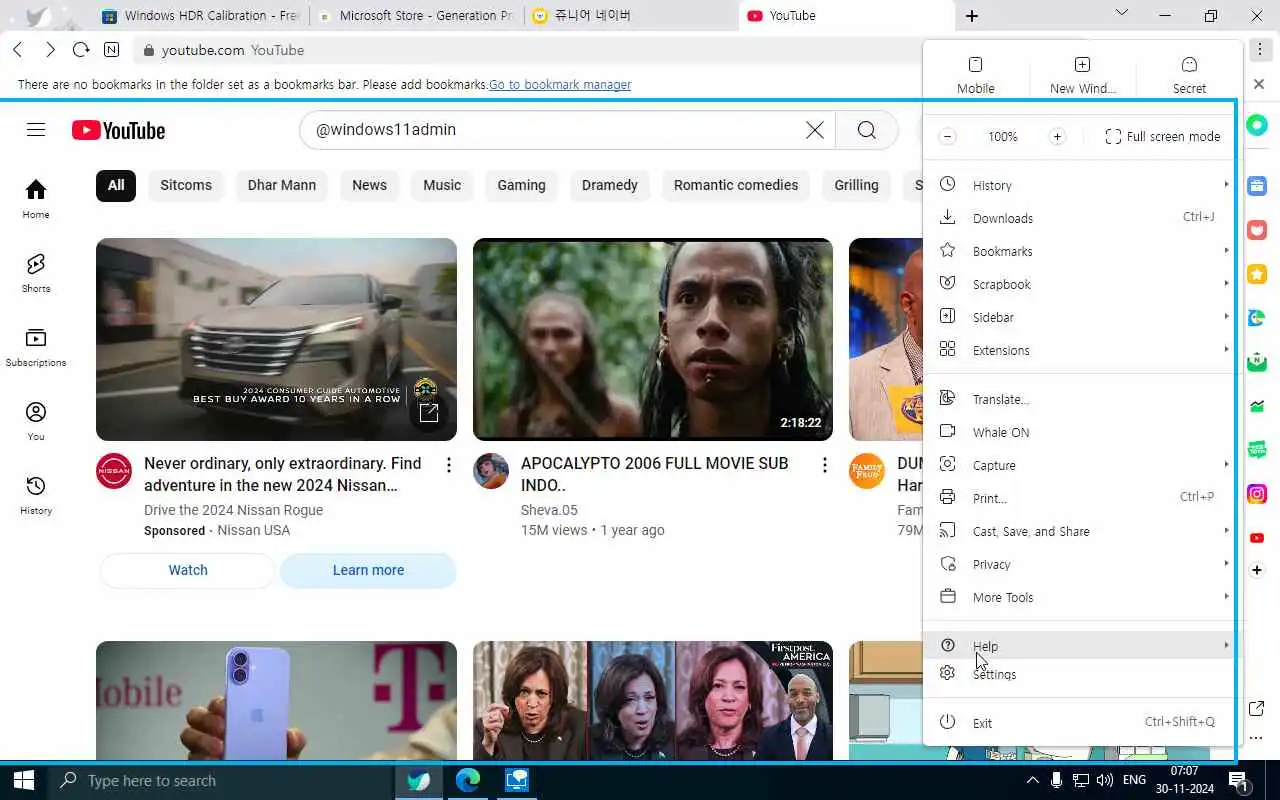Open YouTube History in left rail

pyautogui.click(x=36, y=494)
